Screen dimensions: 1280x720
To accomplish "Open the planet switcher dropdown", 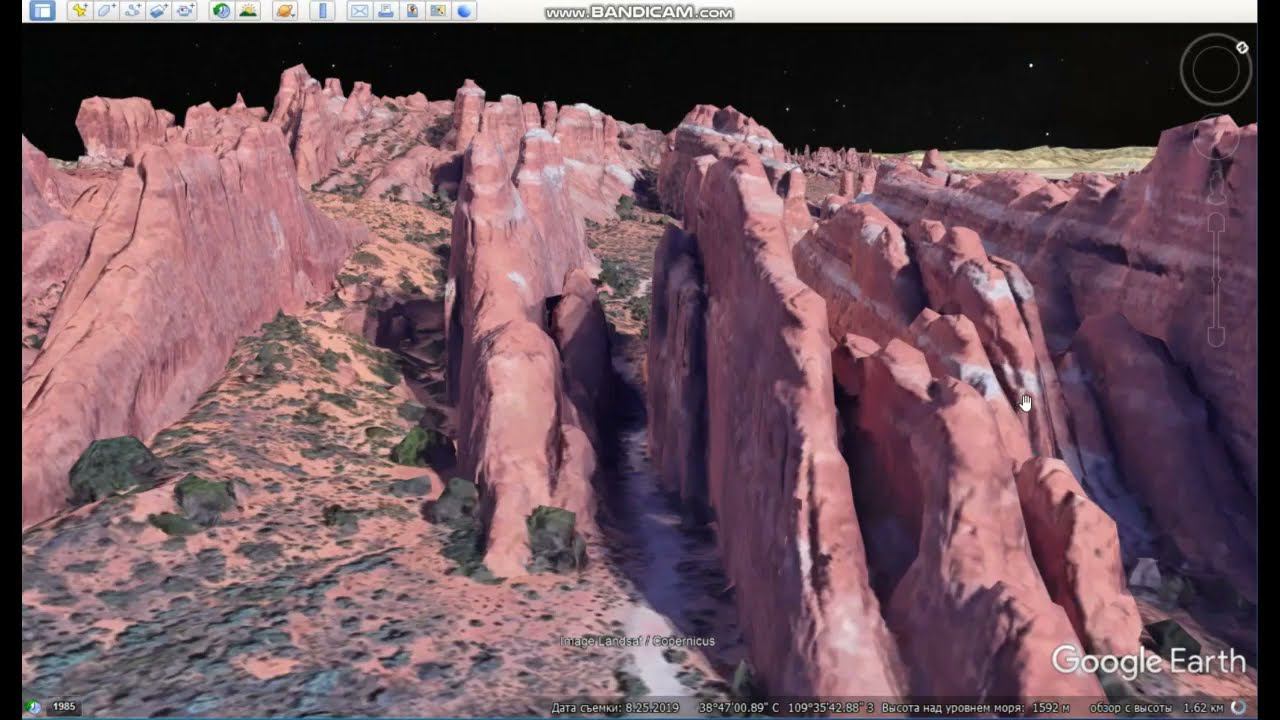I will 285,11.
